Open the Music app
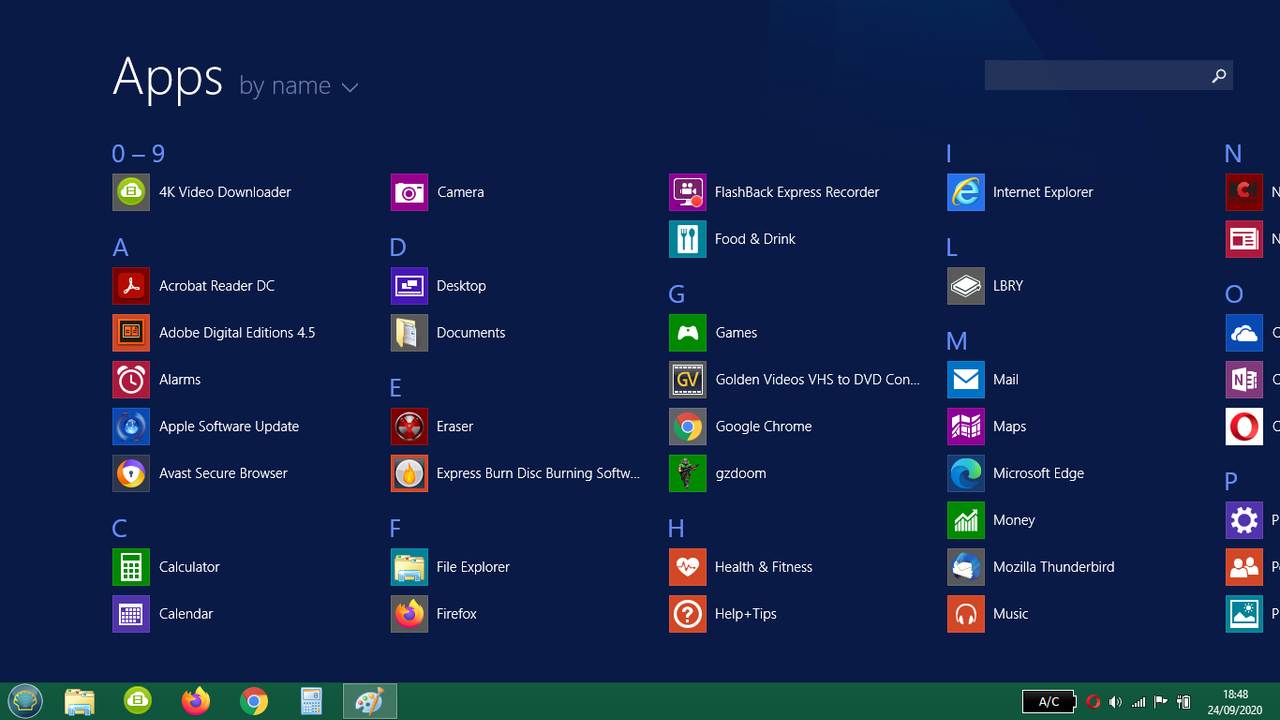Screen dimensions: 1280x720 988,614
